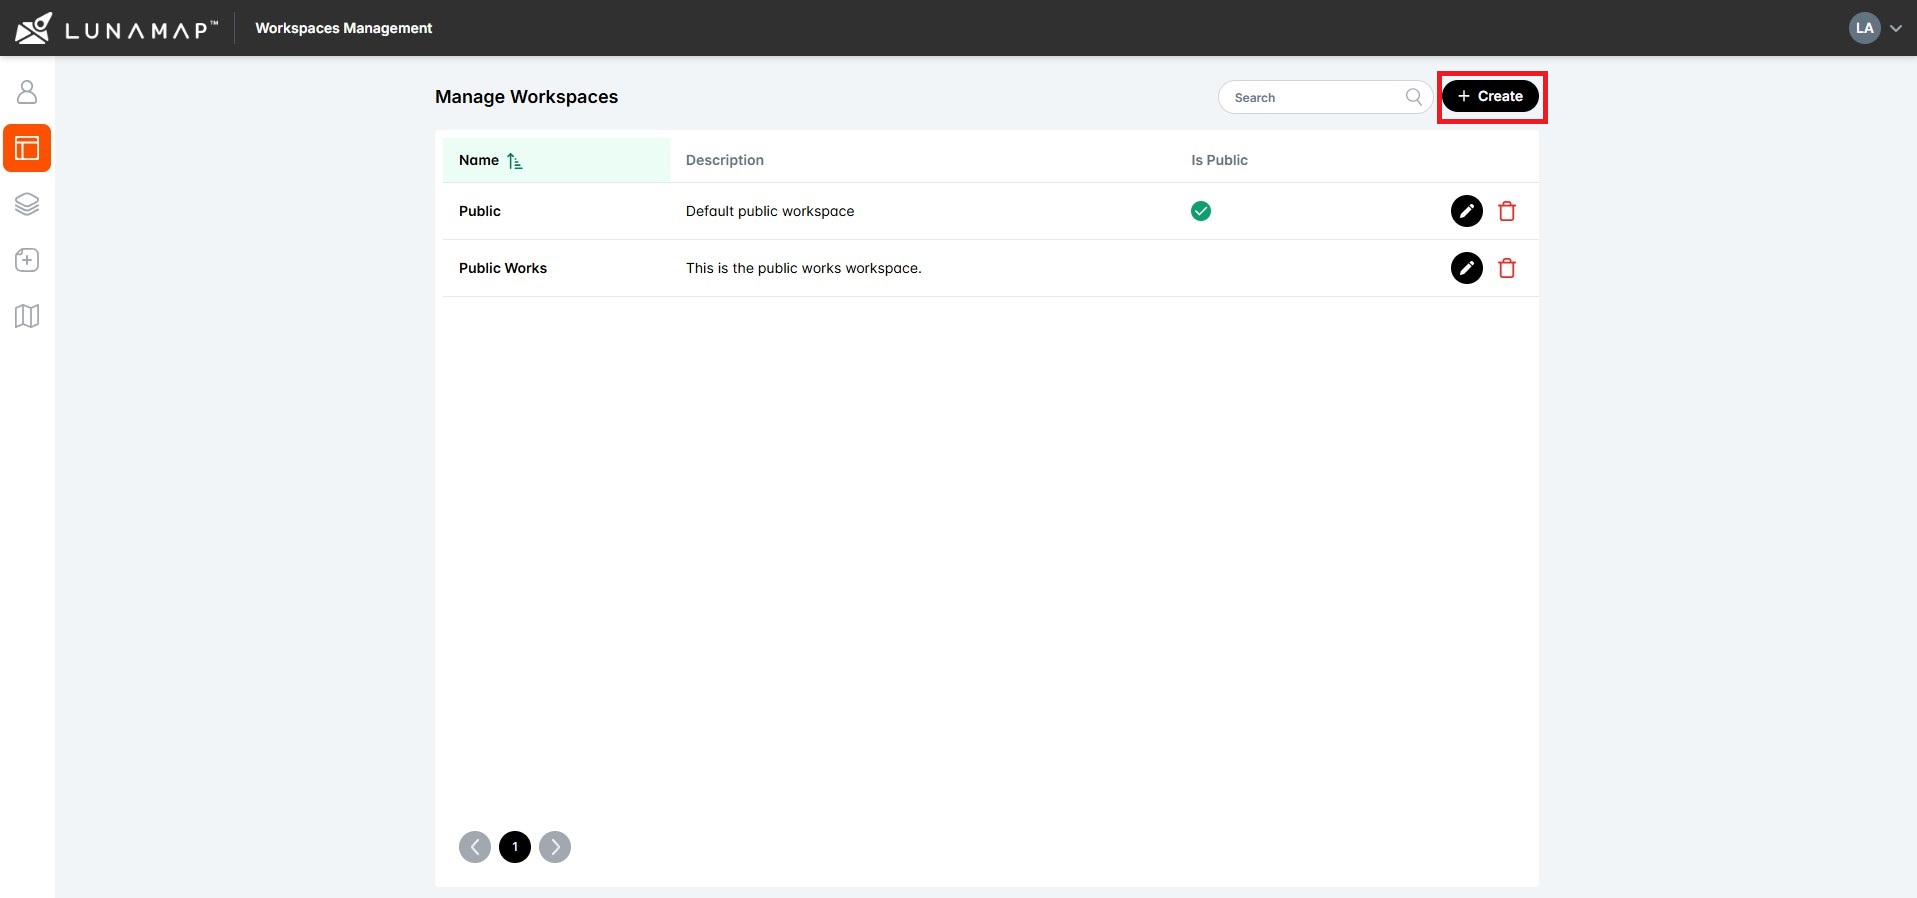Click the Name sort ascending icon

click(x=514, y=161)
